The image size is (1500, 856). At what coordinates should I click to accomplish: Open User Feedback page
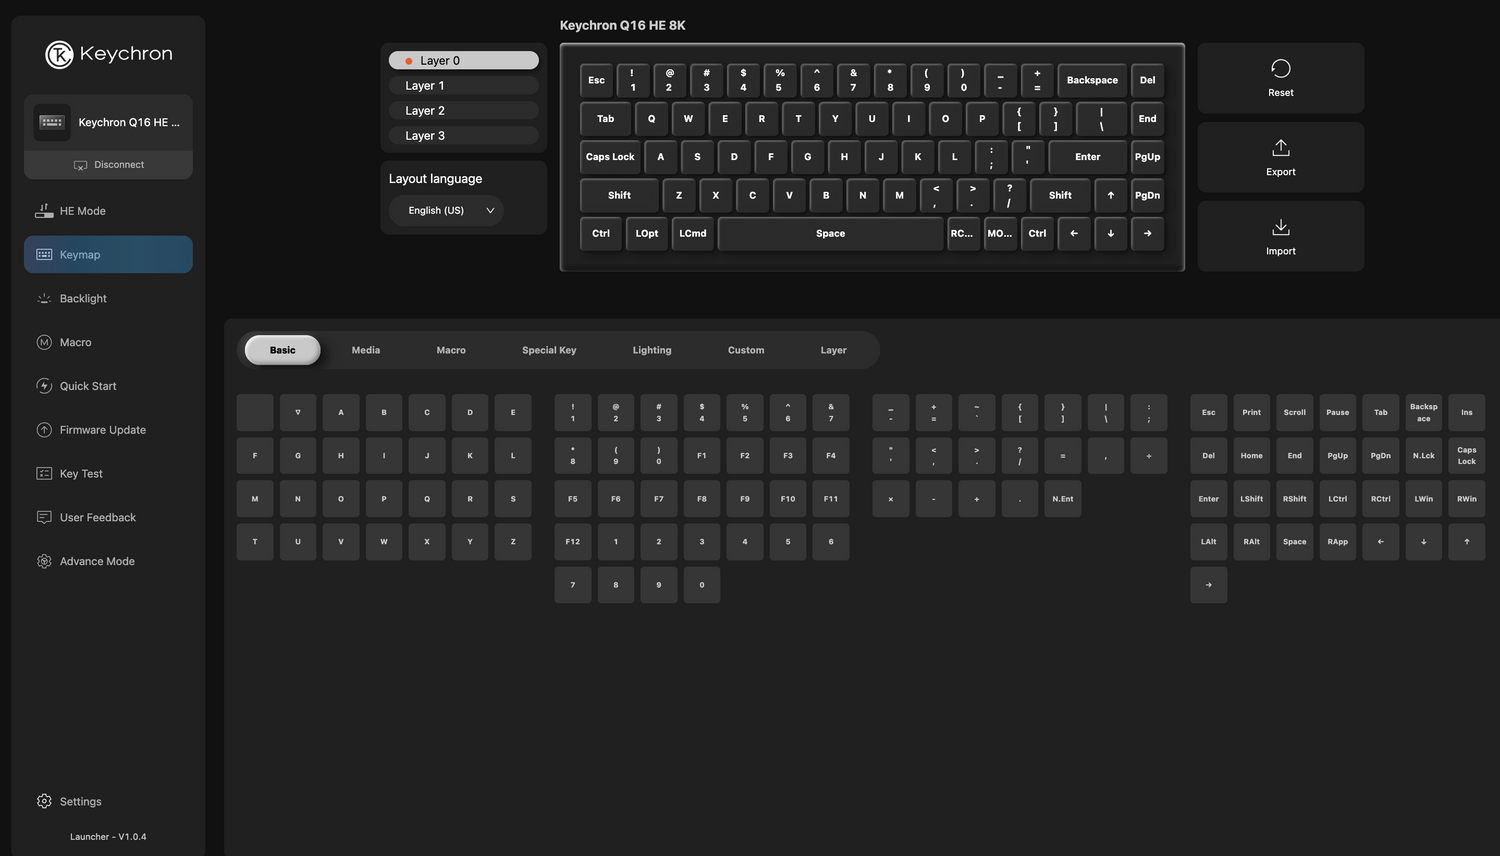coord(97,518)
